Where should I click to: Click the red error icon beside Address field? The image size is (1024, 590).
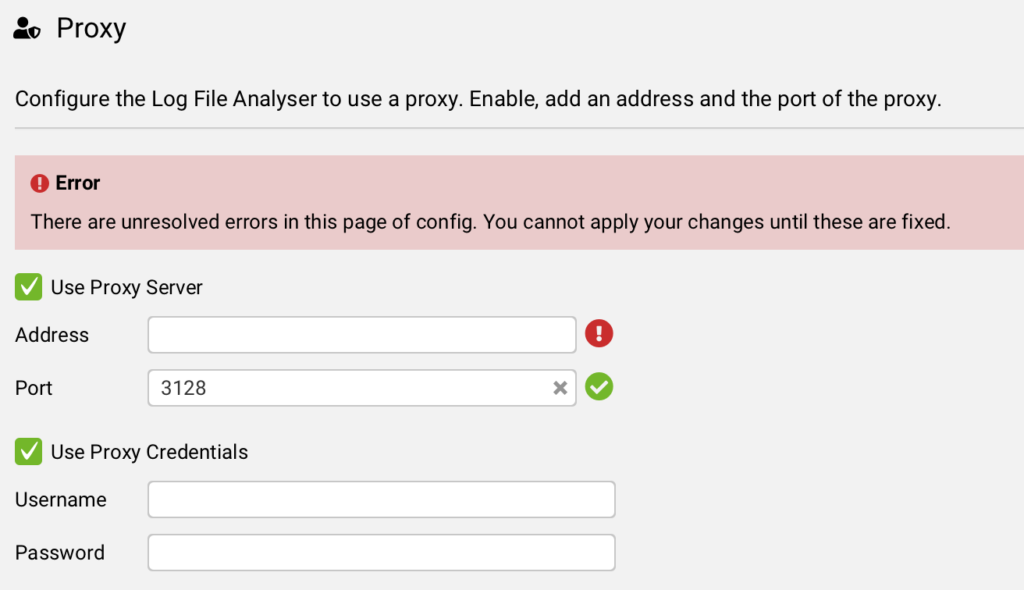pyautogui.click(x=599, y=334)
